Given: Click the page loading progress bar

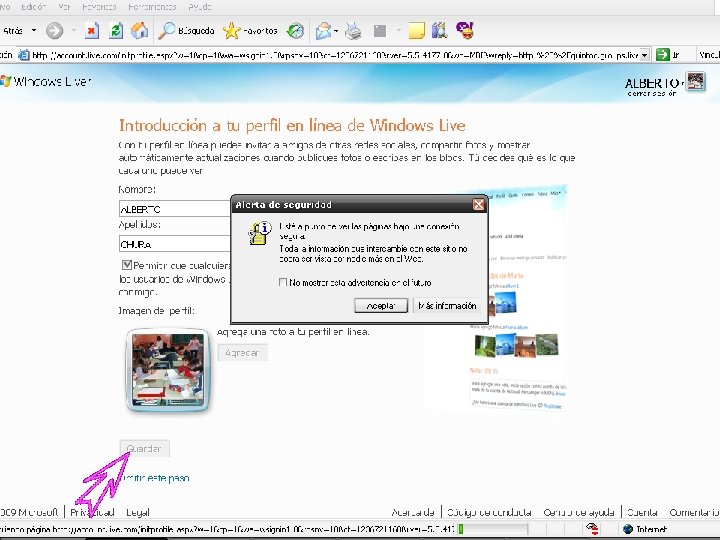Looking at the screenshot, I should coord(492,529).
